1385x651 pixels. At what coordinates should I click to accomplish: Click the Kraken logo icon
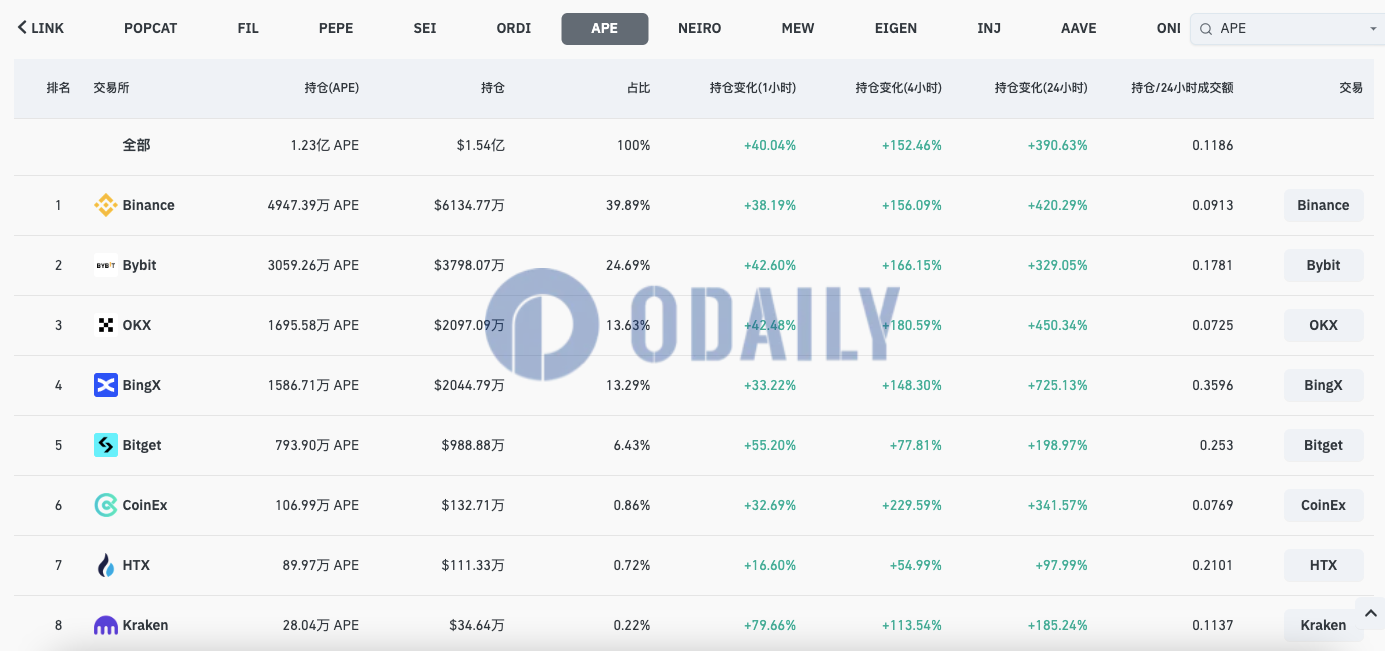pyautogui.click(x=105, y=625)
